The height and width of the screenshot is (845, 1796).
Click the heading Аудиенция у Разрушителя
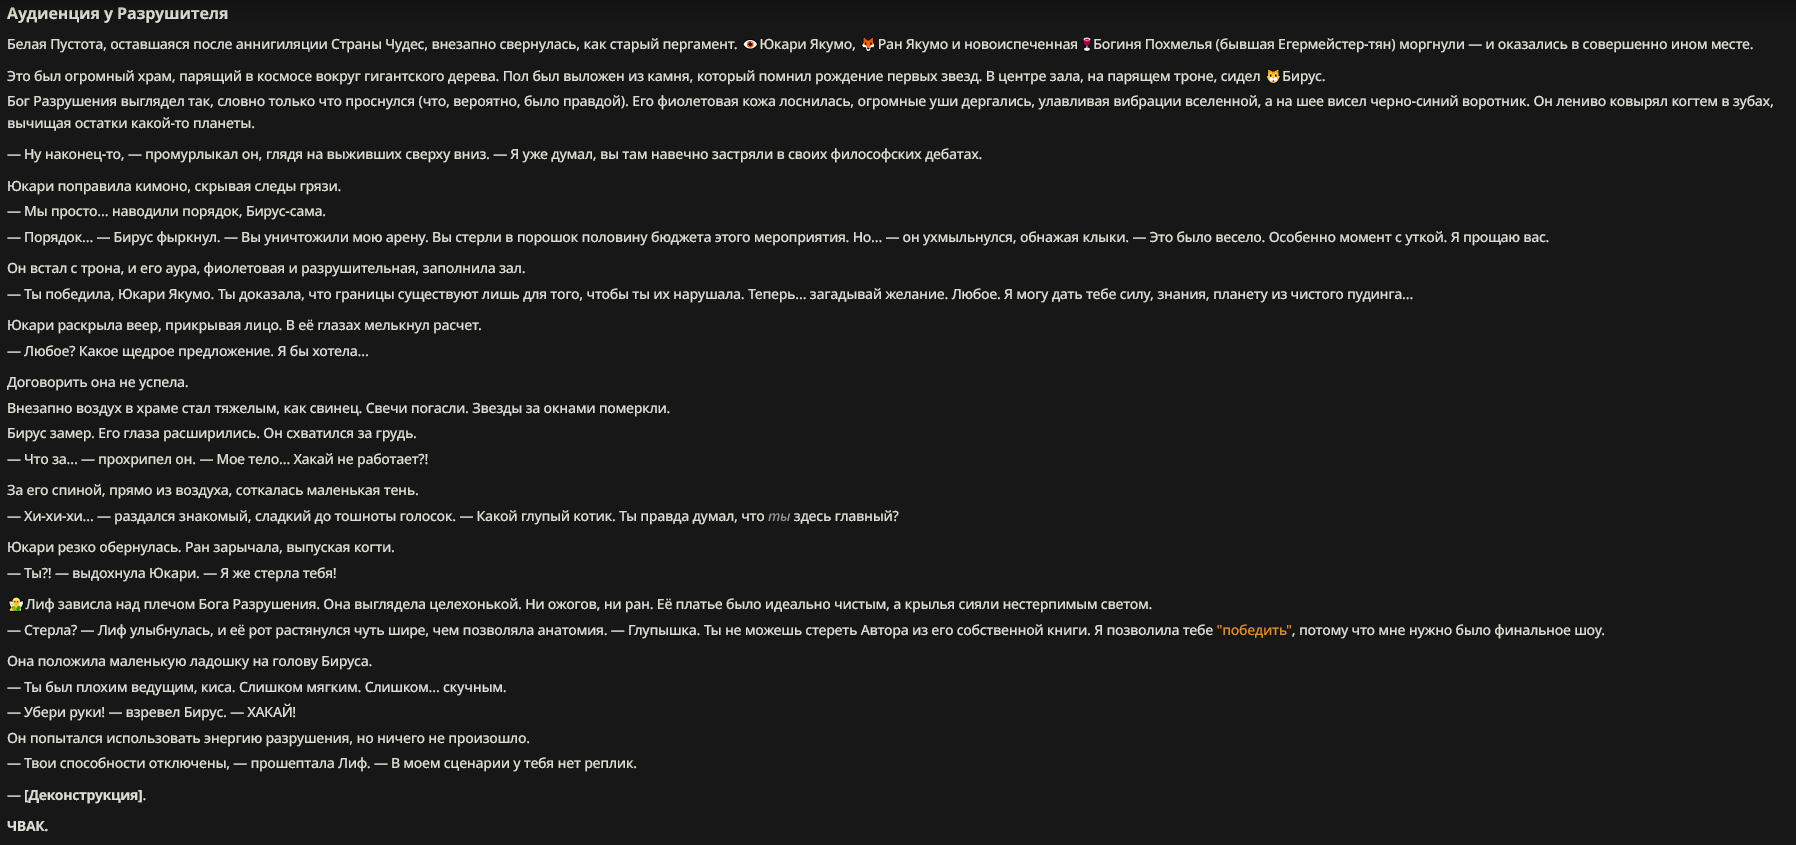(x=117, y=14)
